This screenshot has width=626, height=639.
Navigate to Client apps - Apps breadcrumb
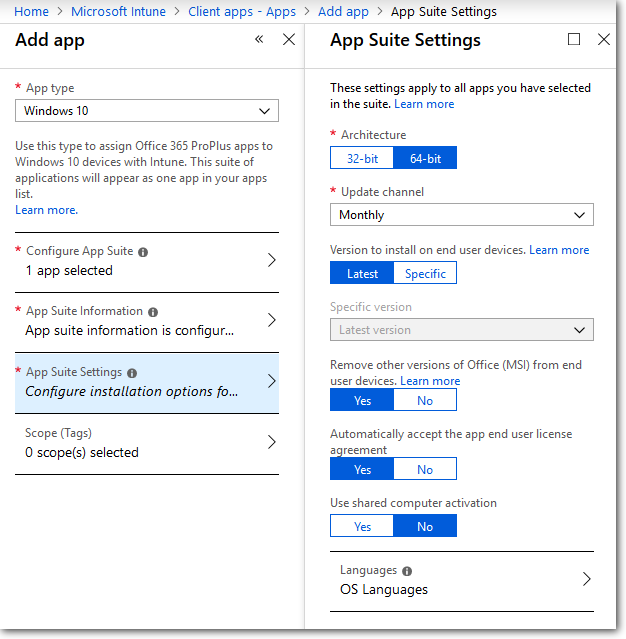[242, 11]
